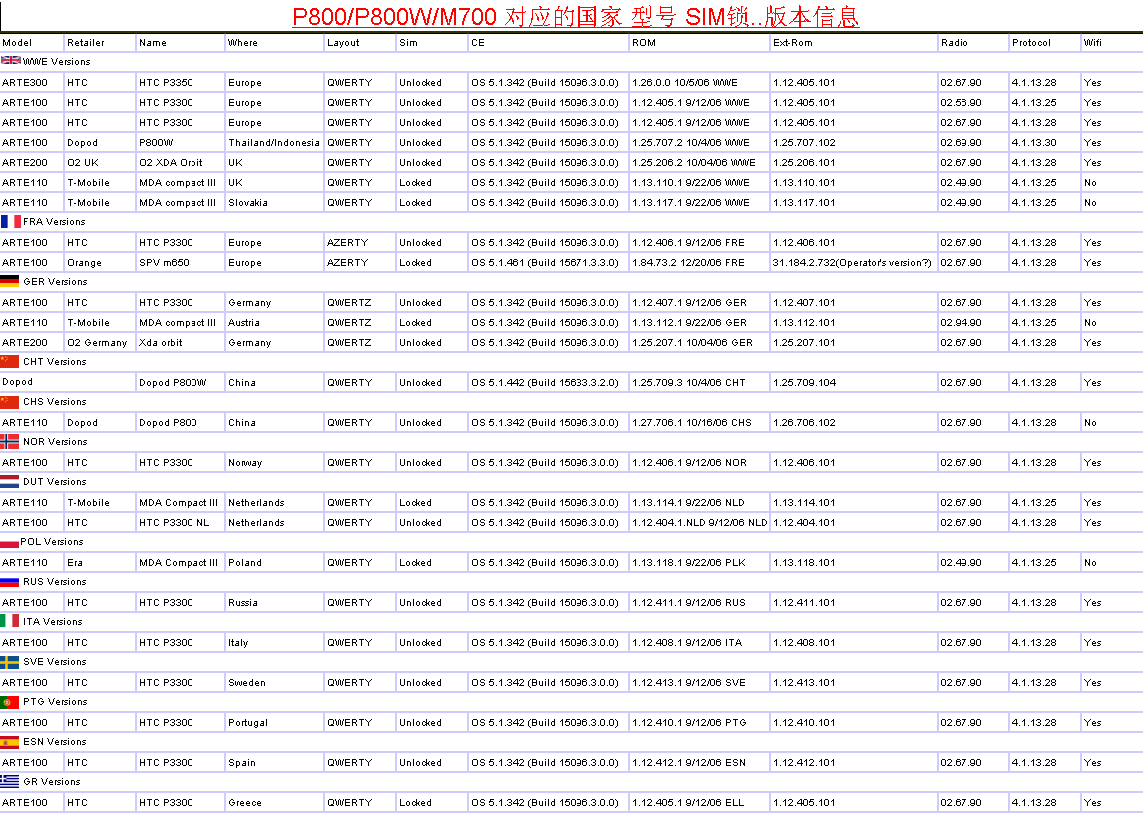1143x813 pixels.
Task: Click the Where column header
Action: pos(243,42)
